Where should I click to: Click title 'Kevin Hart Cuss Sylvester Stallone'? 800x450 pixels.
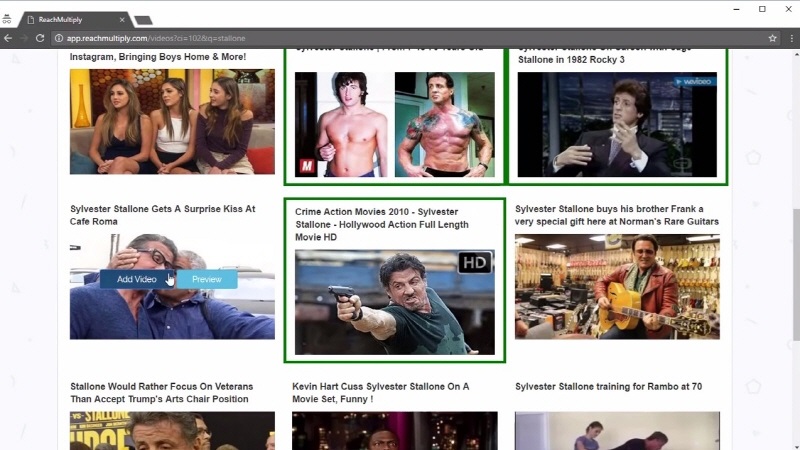pyautogui.click(x=381, y=392)
